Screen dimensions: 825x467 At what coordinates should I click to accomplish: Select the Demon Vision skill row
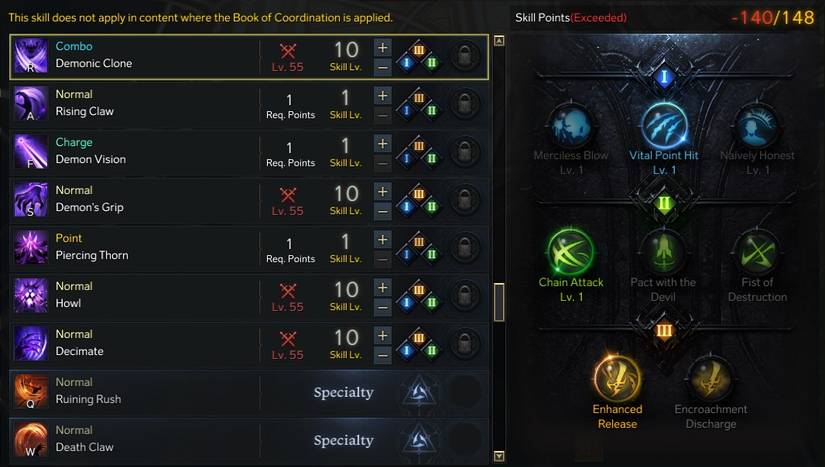click(130, 152)
